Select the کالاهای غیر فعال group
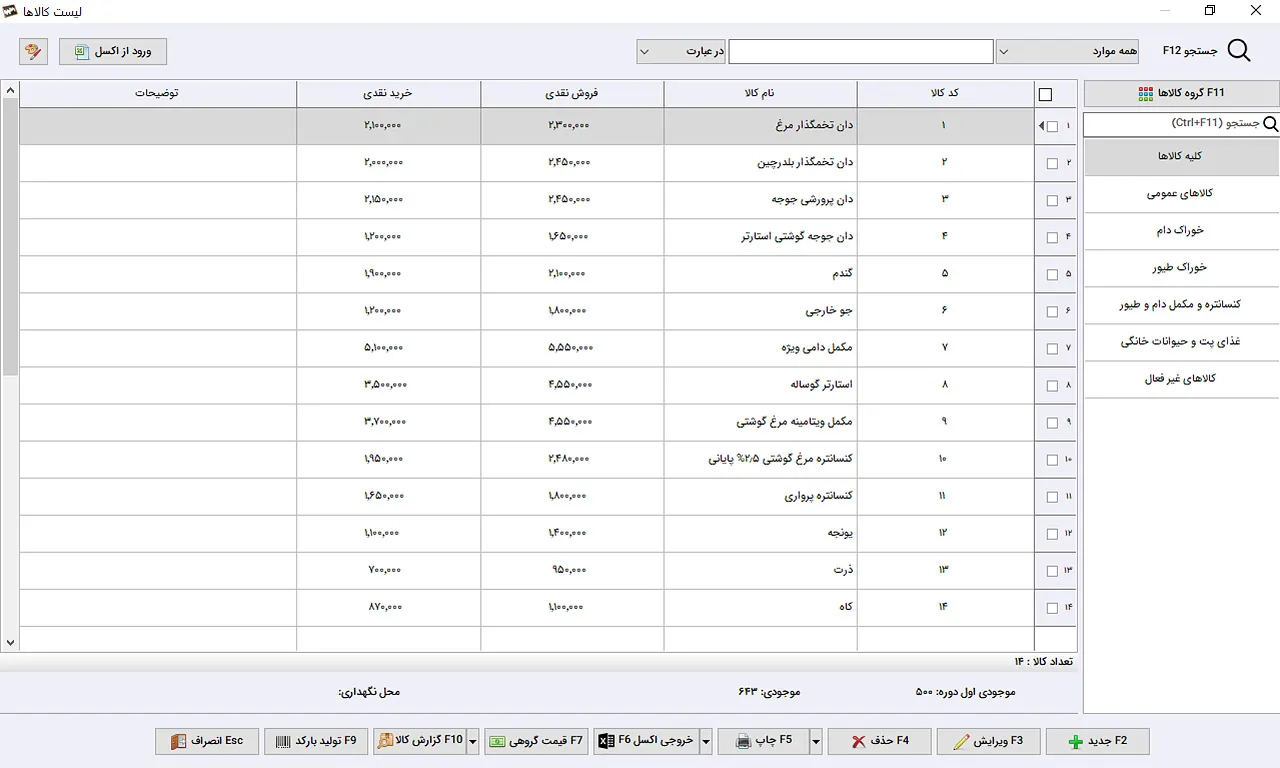The width and height of the screenshot is (1280, 768). [1181, 379]
